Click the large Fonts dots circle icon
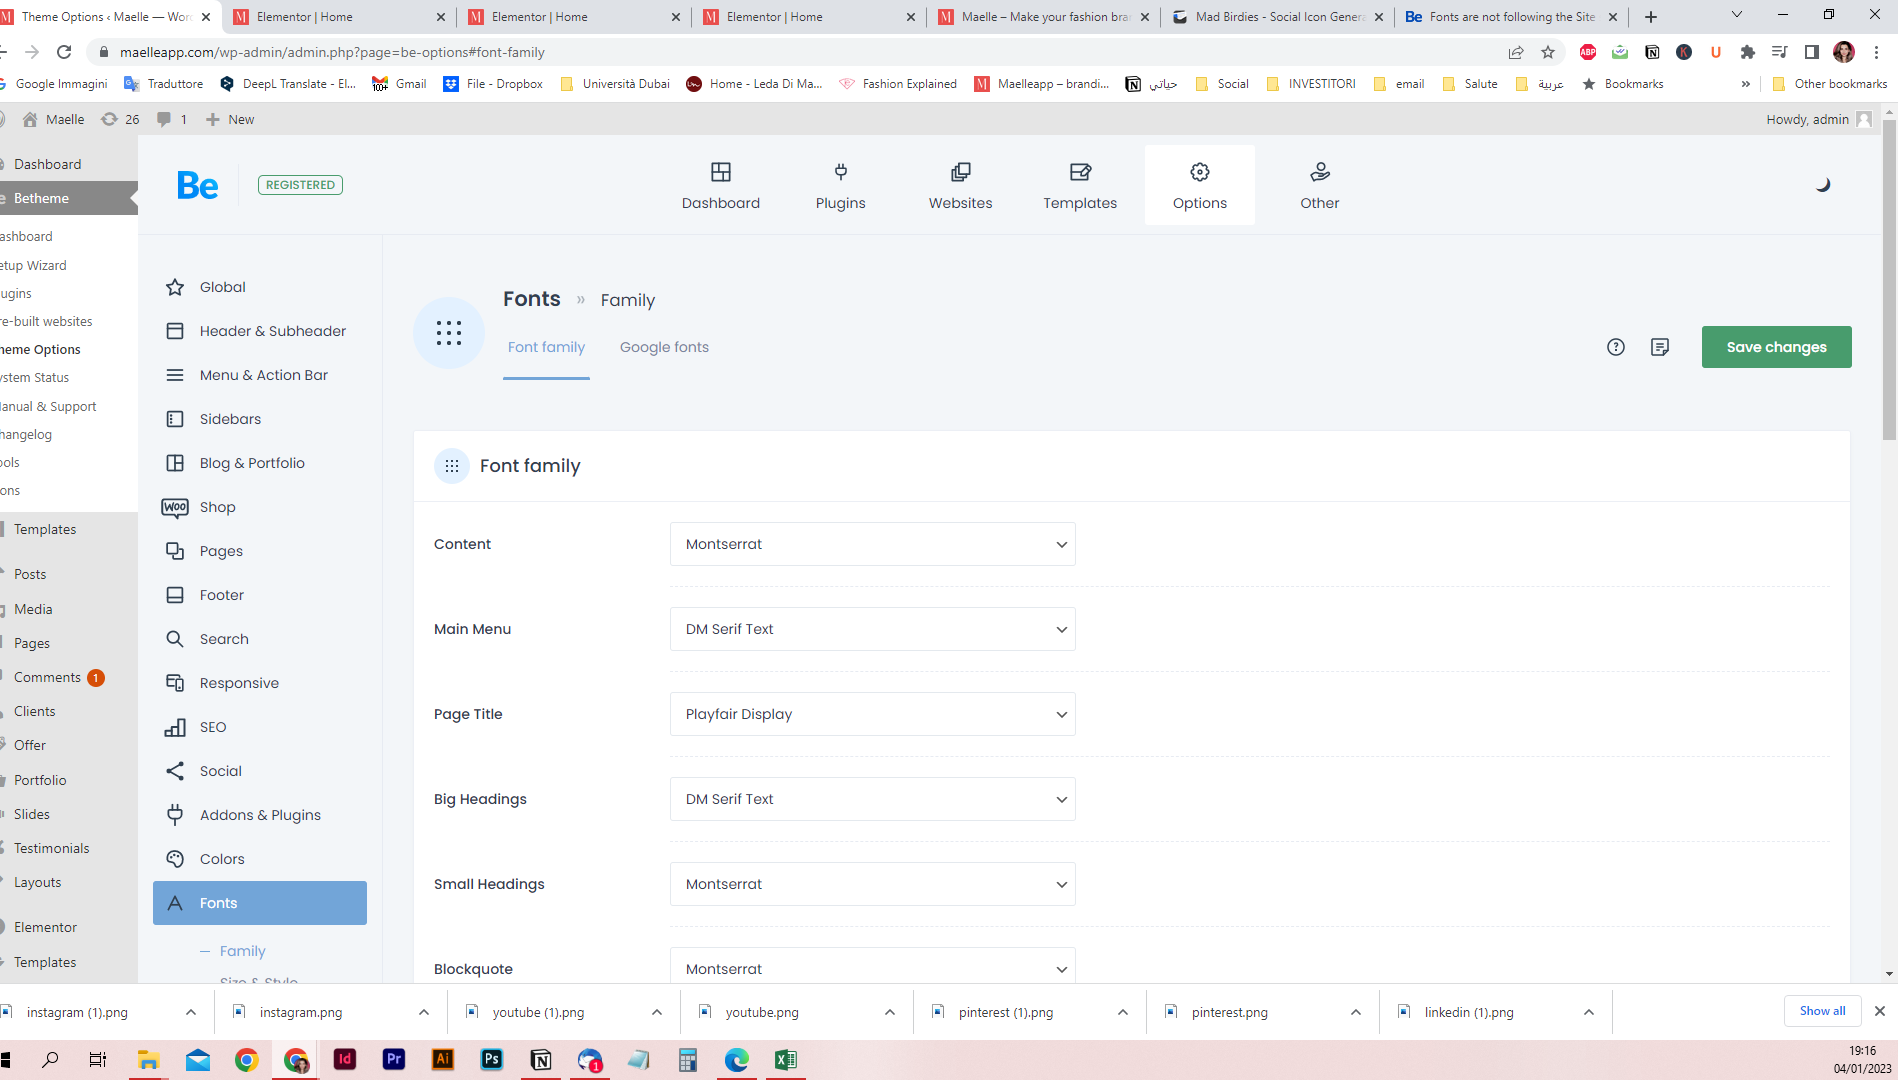The image size is (1898, 1080). click(x=449, y=333)
